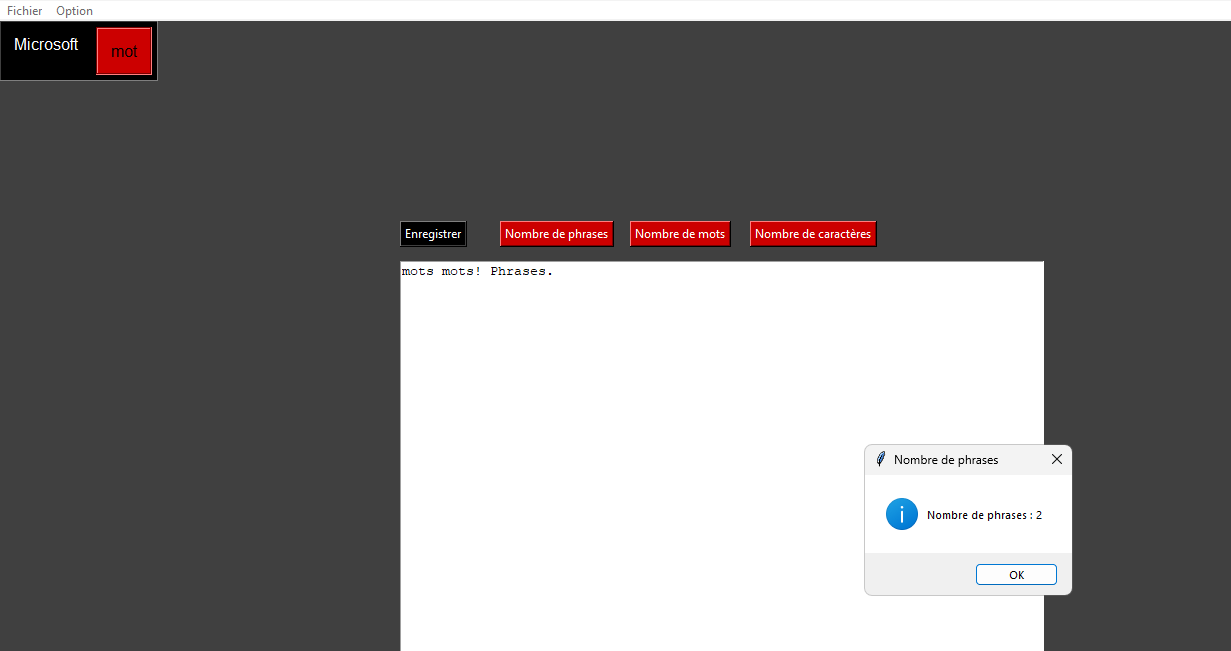Viewport: 1231px width, 651px height.
Task: Click the 'Nombre de phrases' red button
Action: pyautogui.click(x=556, y=233)
